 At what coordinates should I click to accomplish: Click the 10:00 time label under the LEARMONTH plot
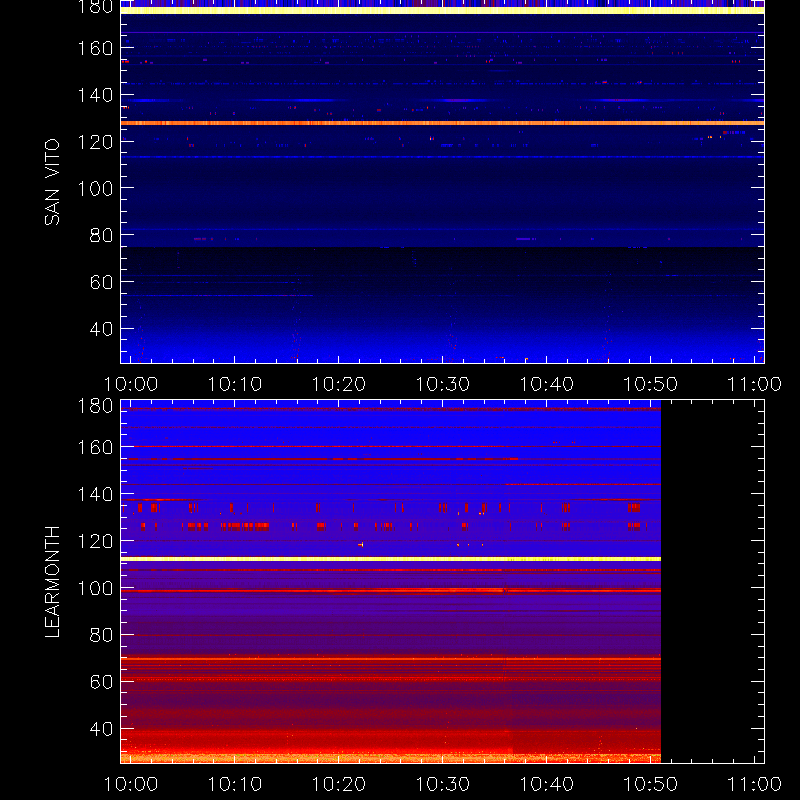coord(131,784)
